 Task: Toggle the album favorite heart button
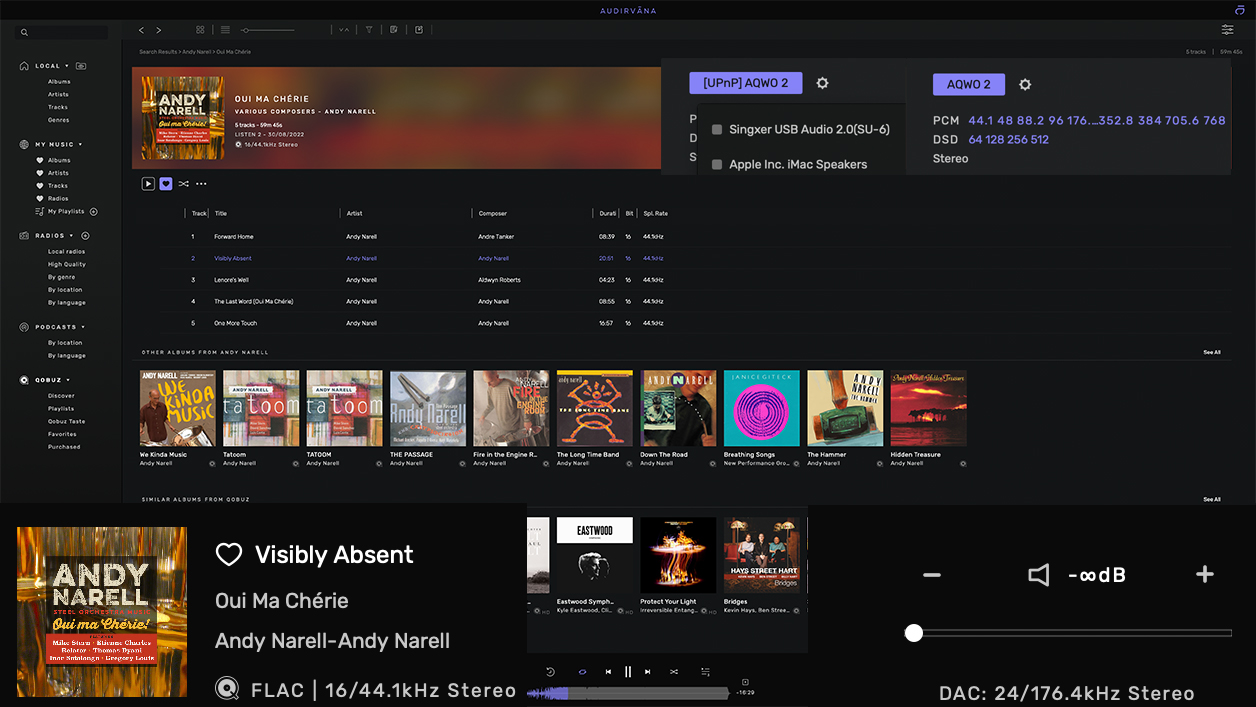(166, 184)
